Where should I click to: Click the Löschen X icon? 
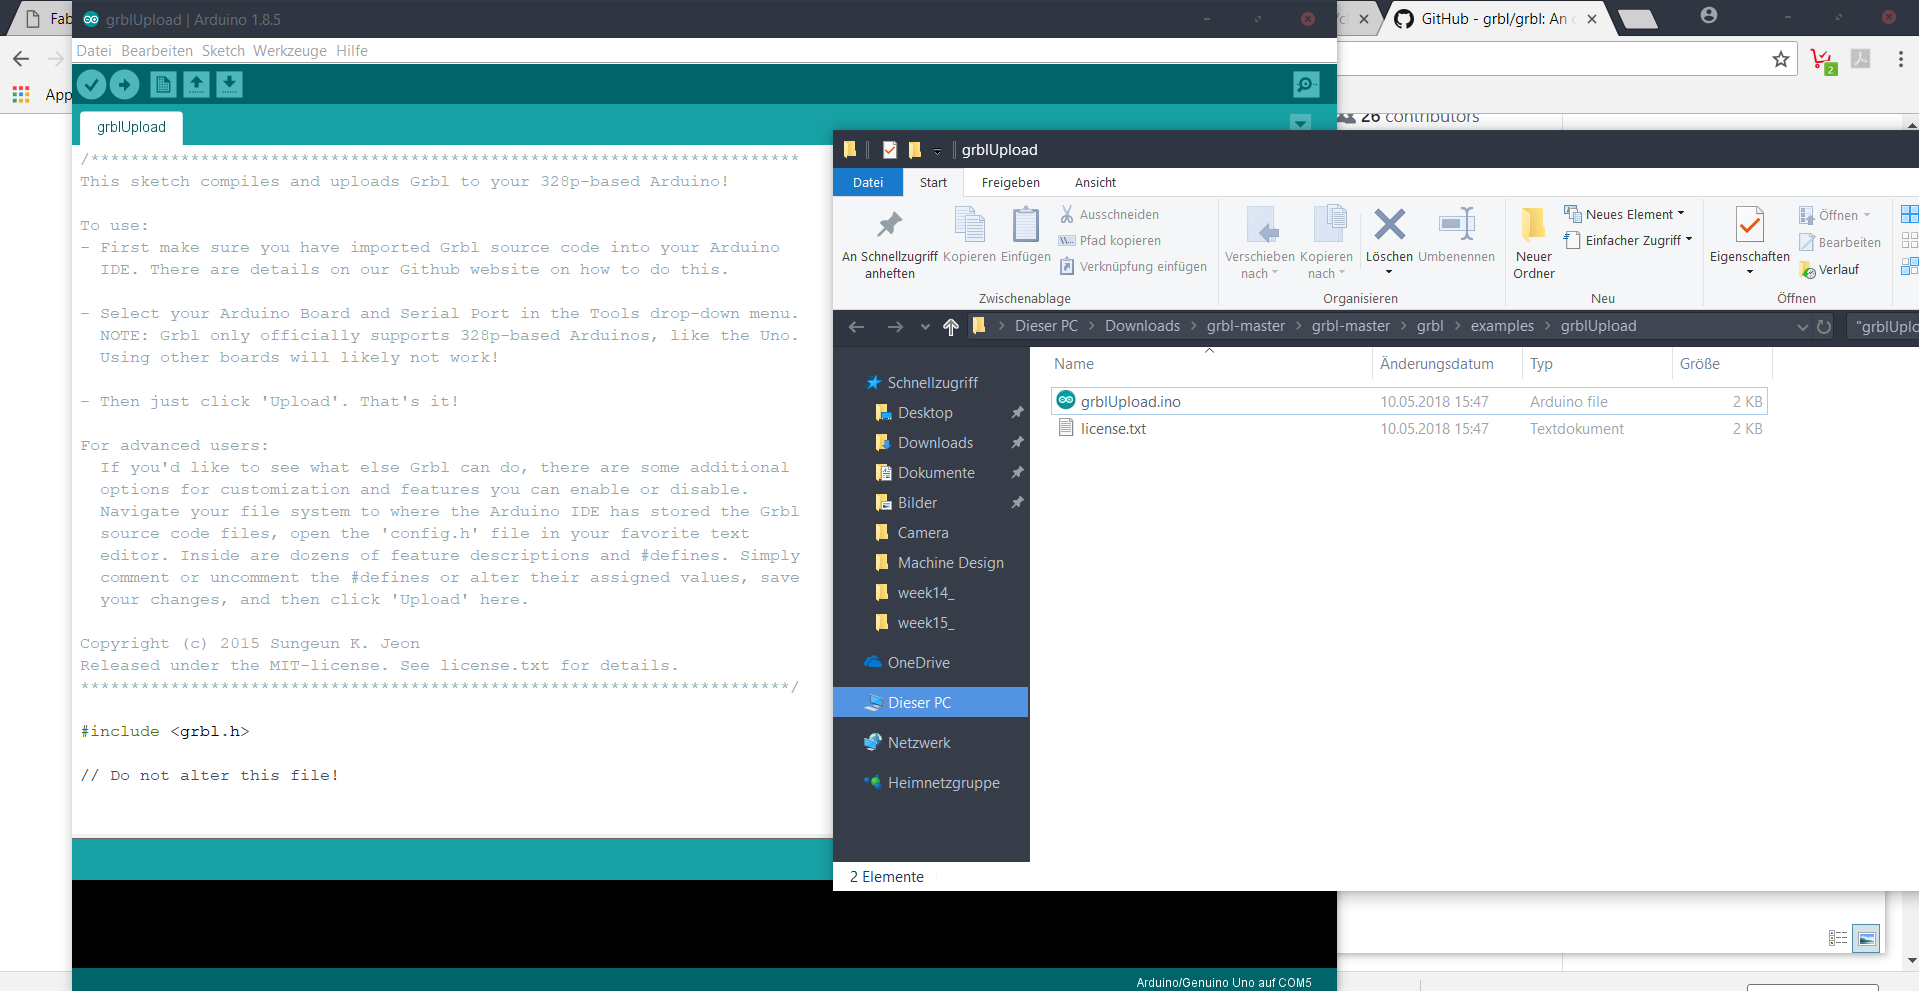point(1389,225)
